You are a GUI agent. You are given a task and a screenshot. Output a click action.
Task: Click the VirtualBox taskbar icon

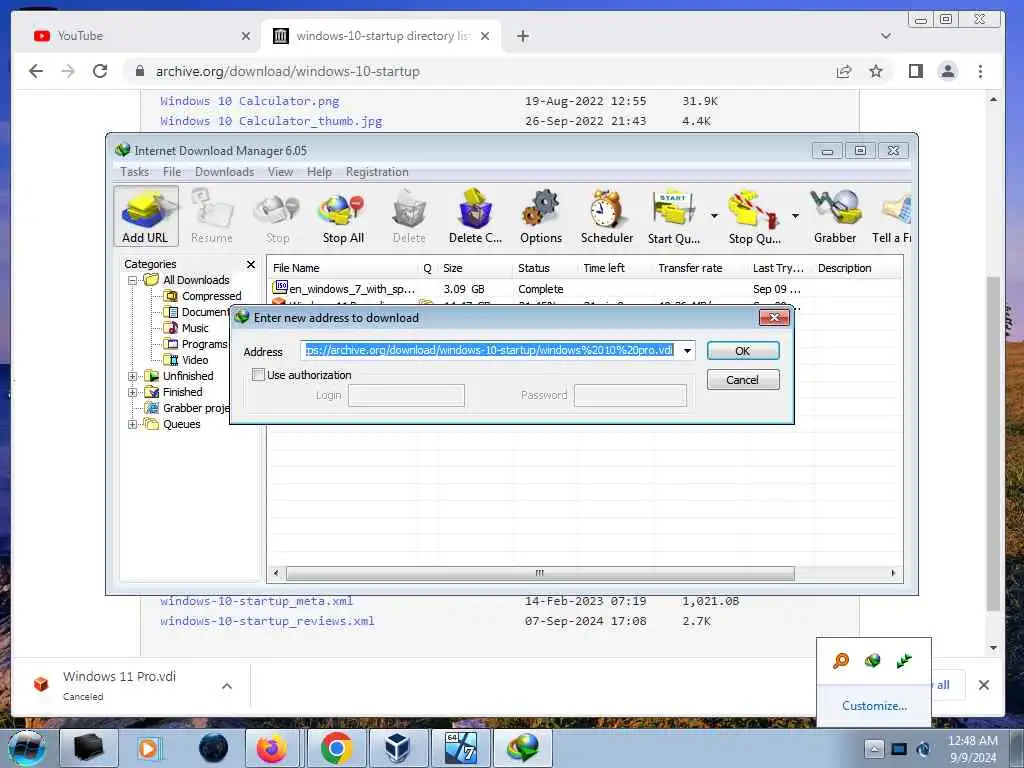click(398, 748)
